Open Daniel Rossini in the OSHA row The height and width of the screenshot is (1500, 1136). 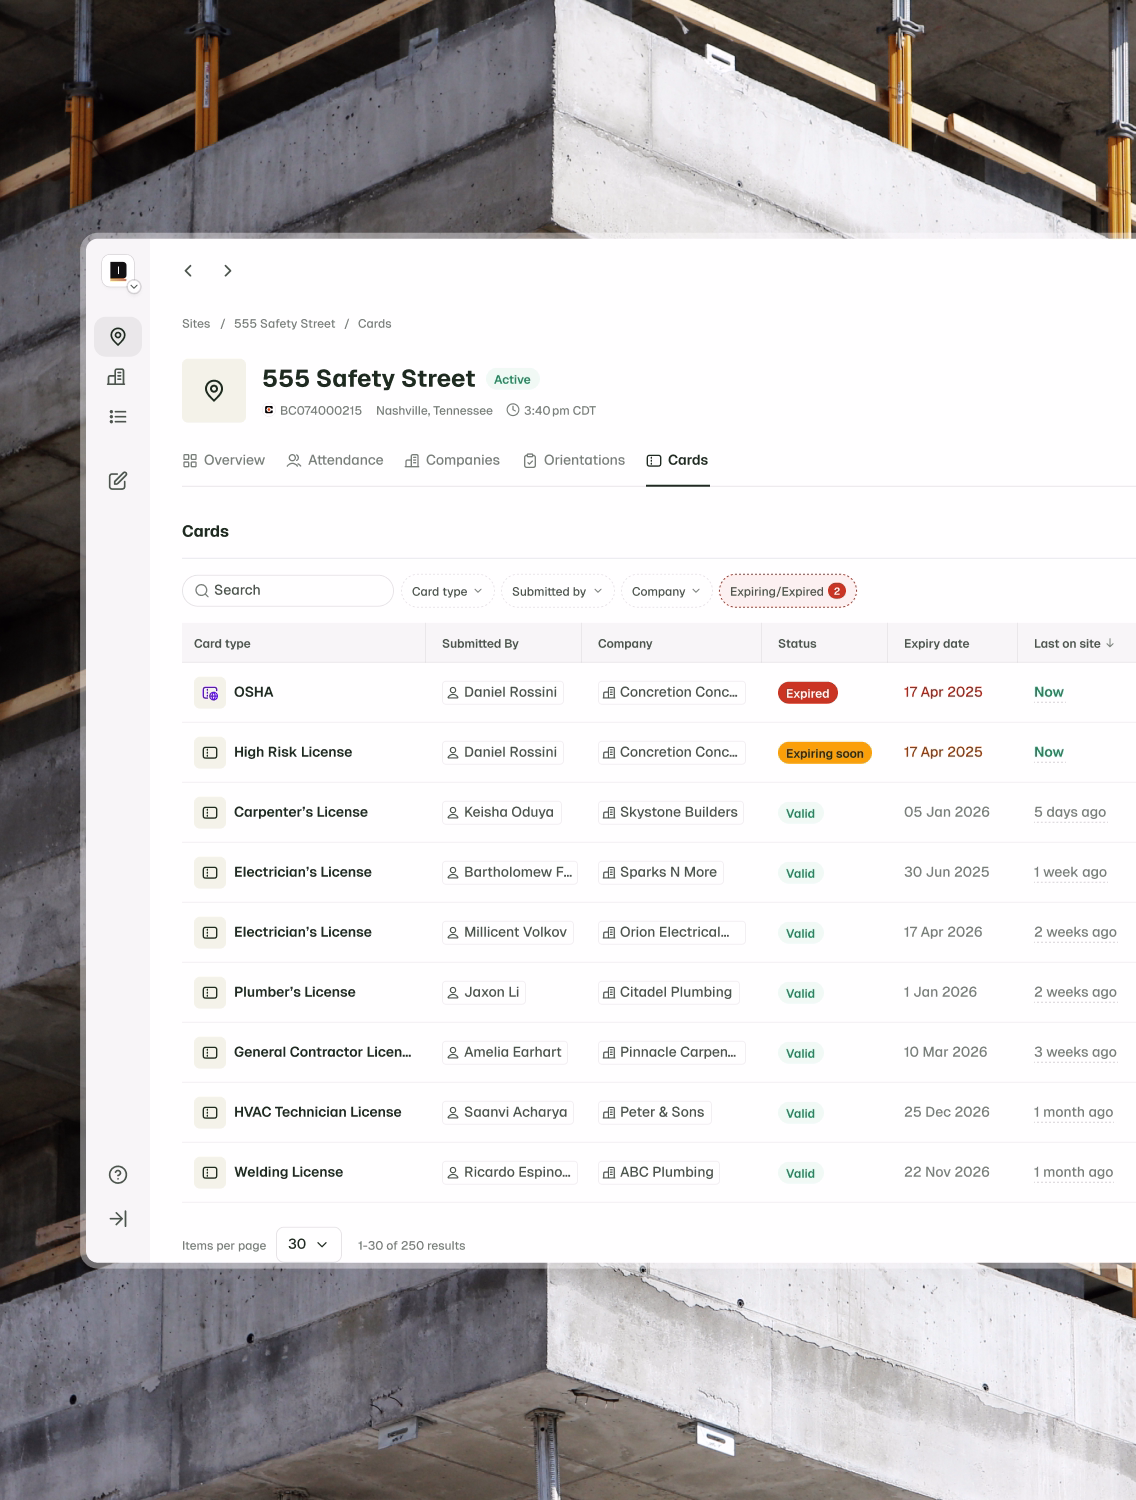click(x=503, y=692)
